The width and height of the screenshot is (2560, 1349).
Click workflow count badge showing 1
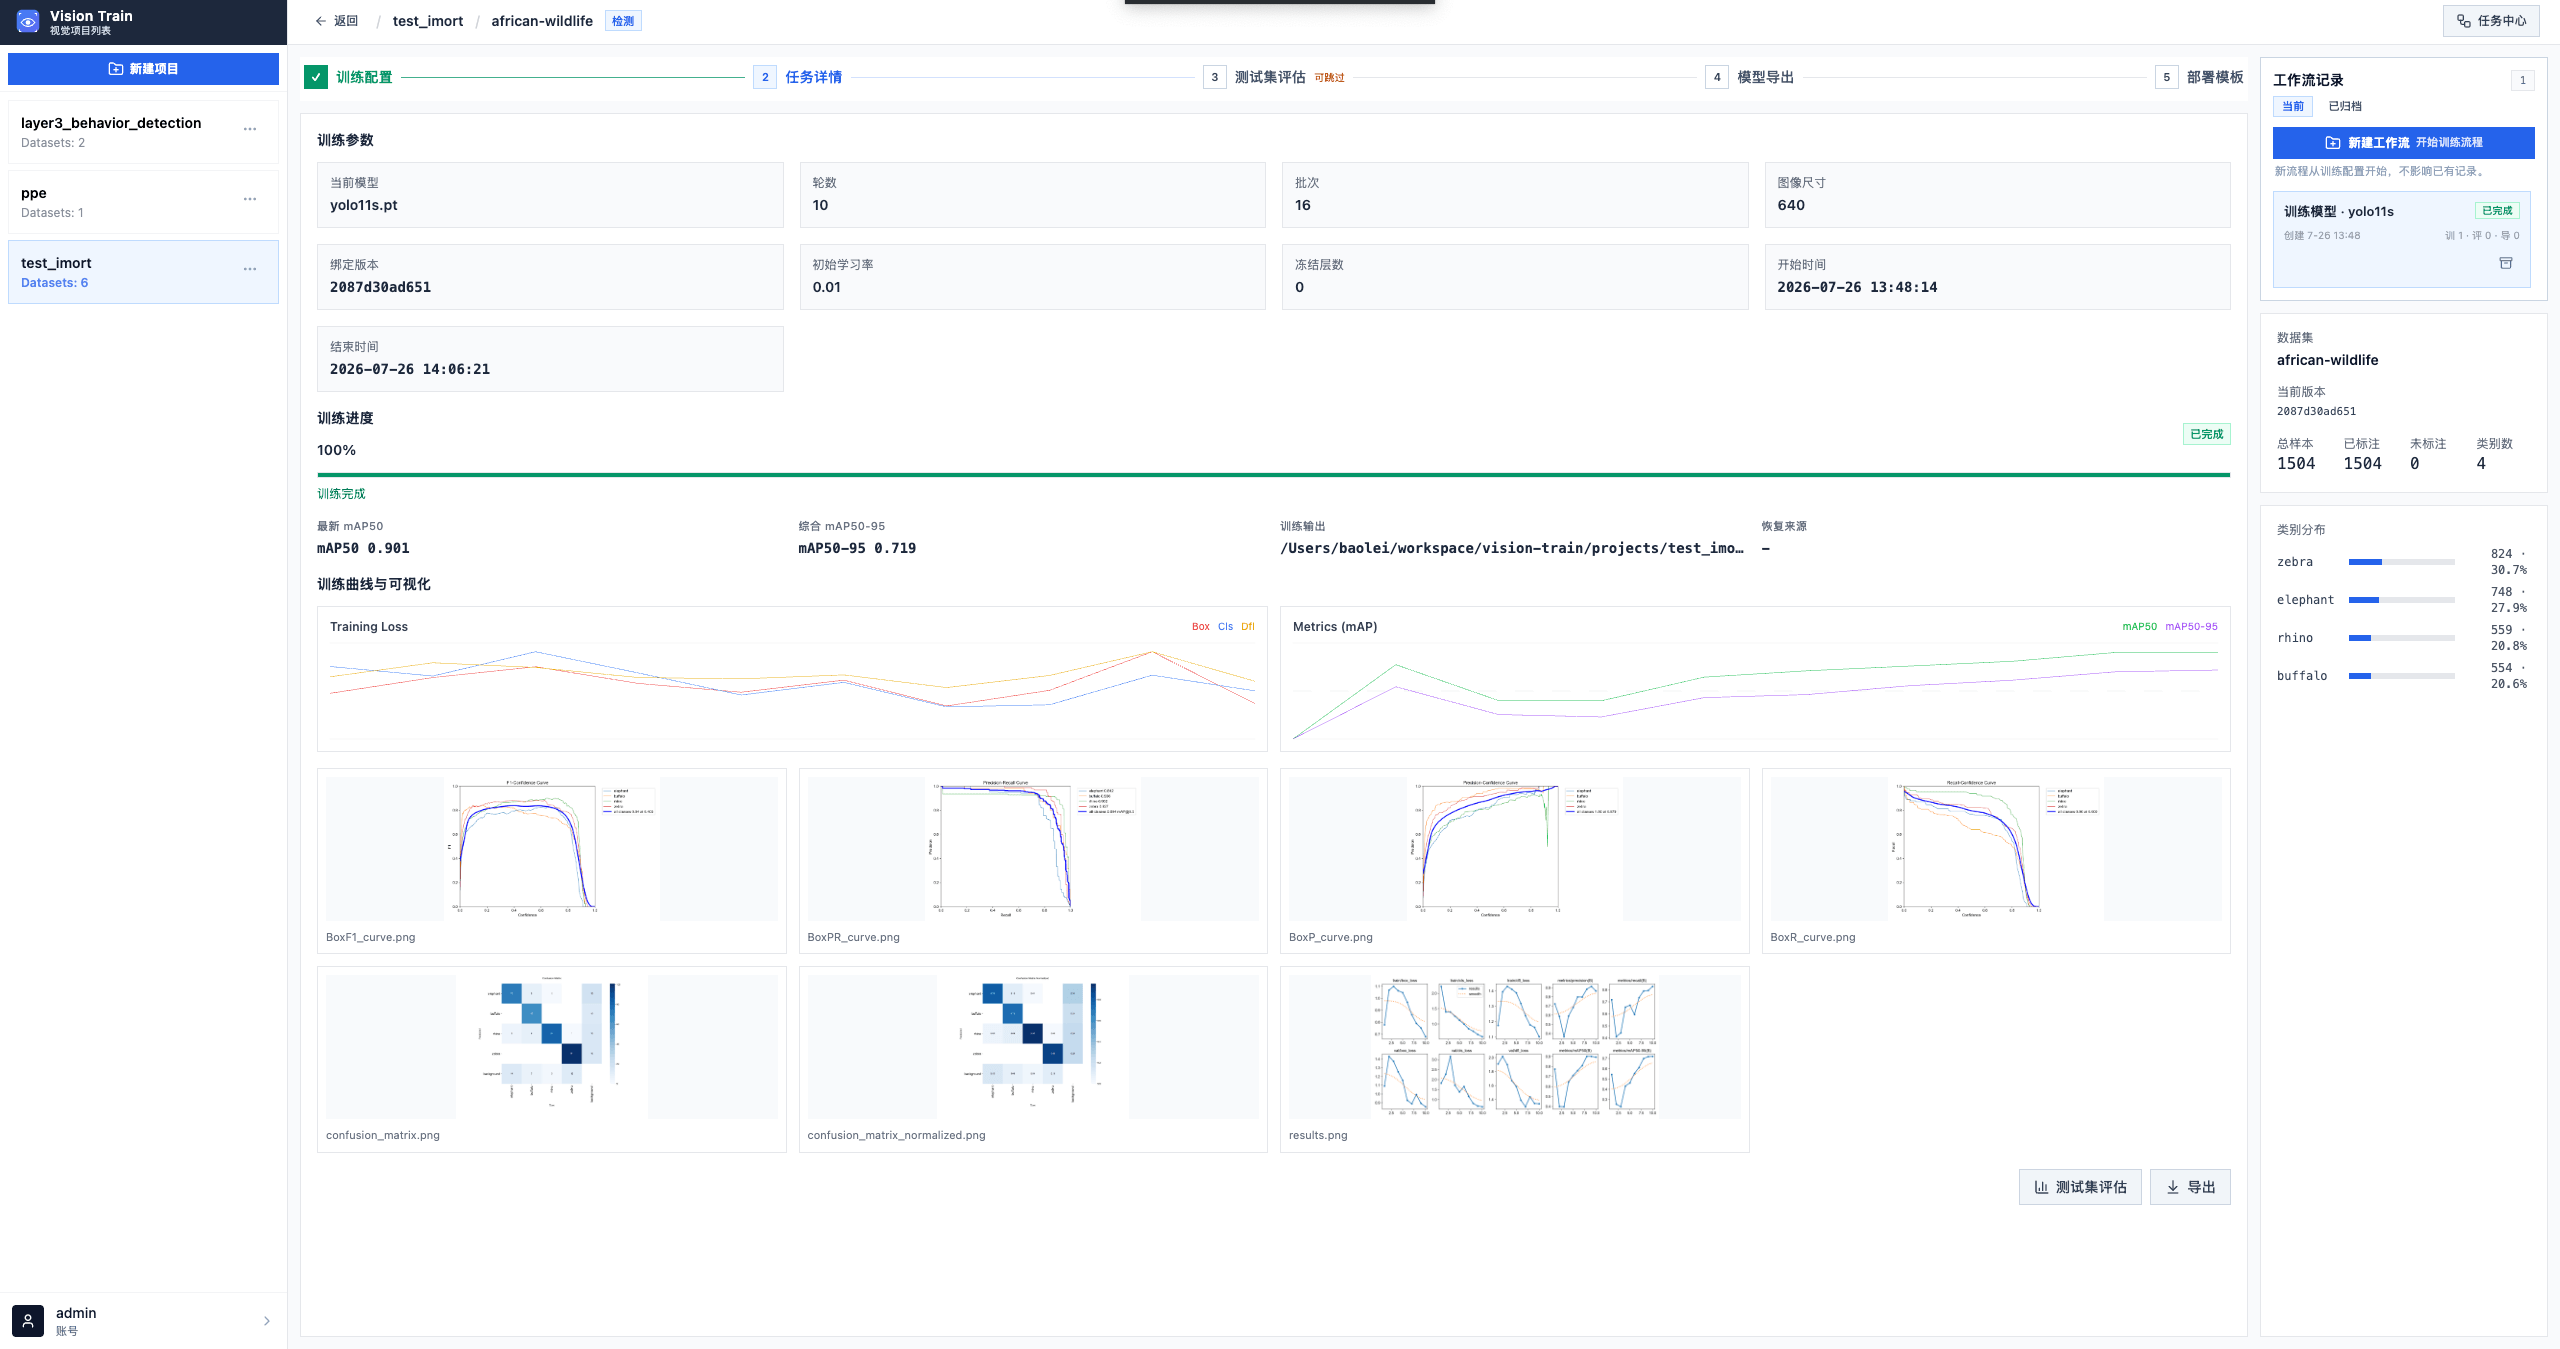click(2522, 80)
